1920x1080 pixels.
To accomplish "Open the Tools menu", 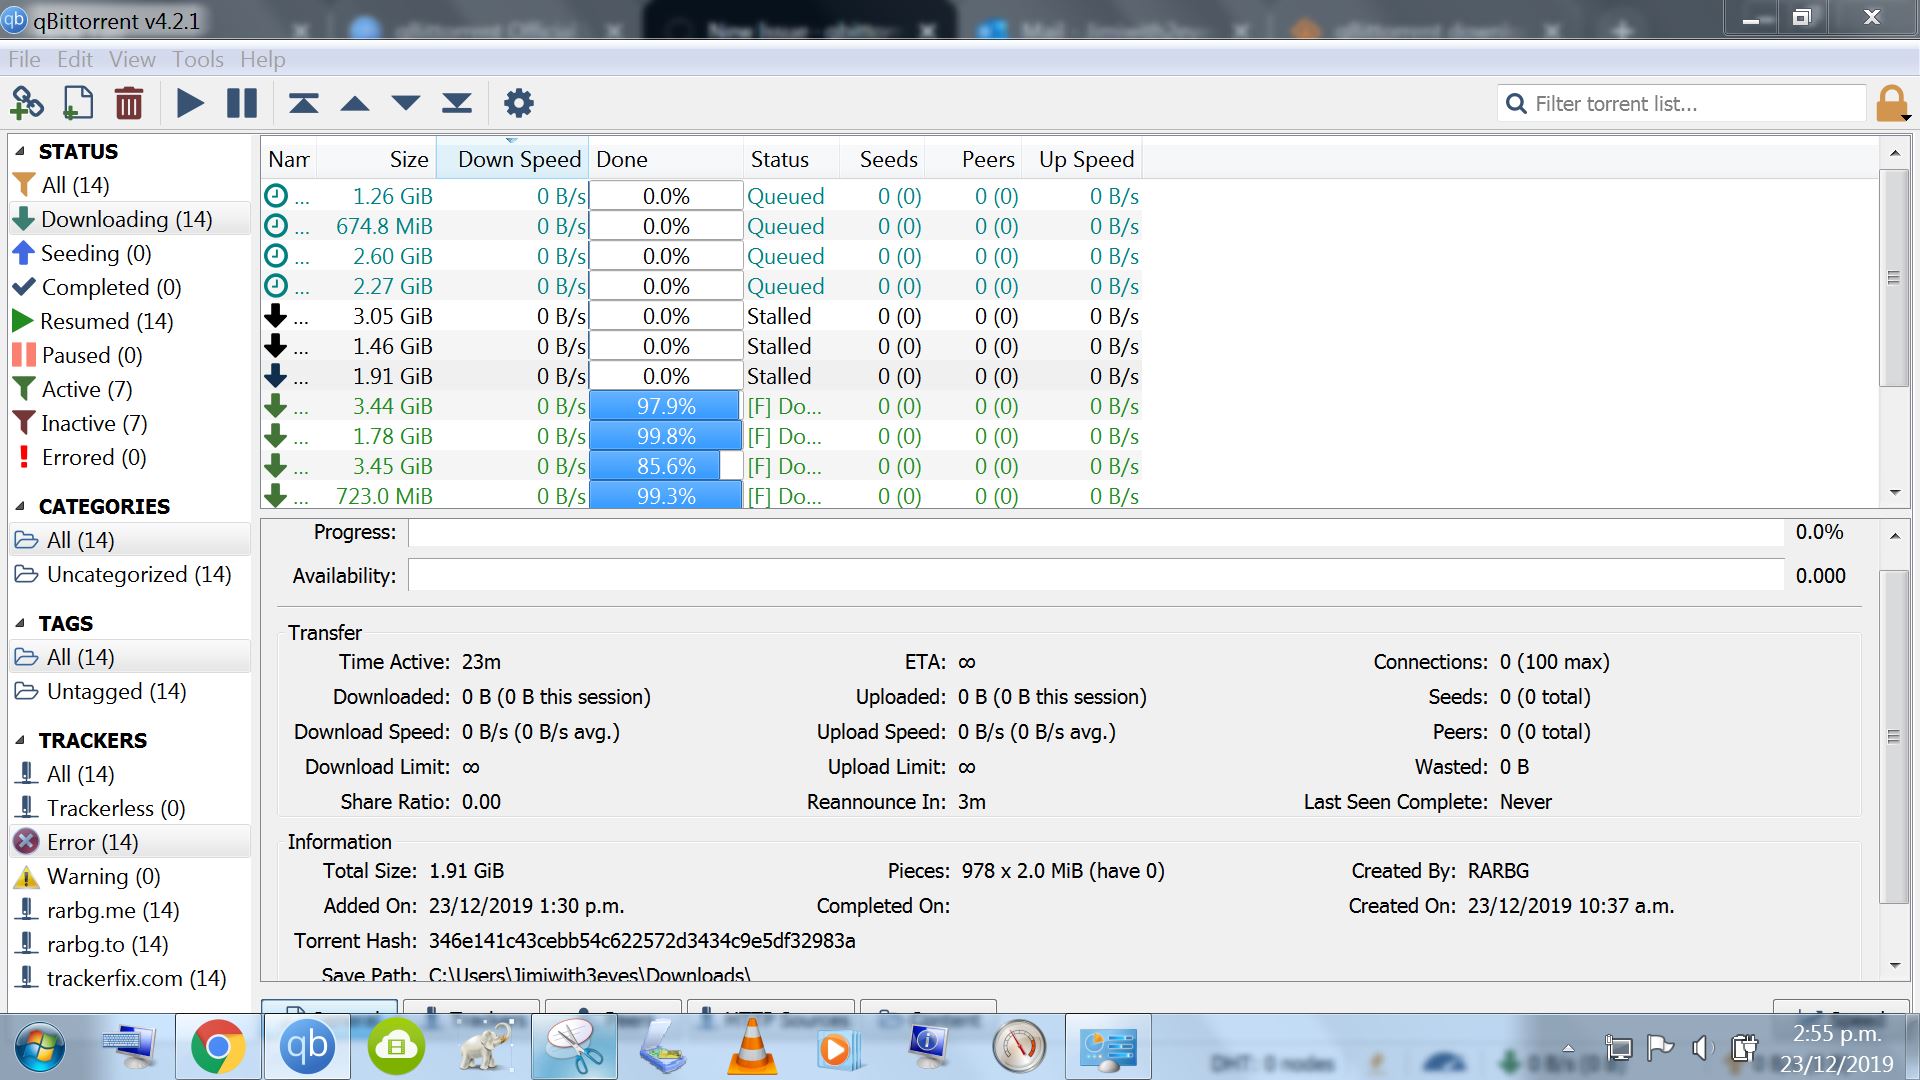I will (x=198, y=60).
